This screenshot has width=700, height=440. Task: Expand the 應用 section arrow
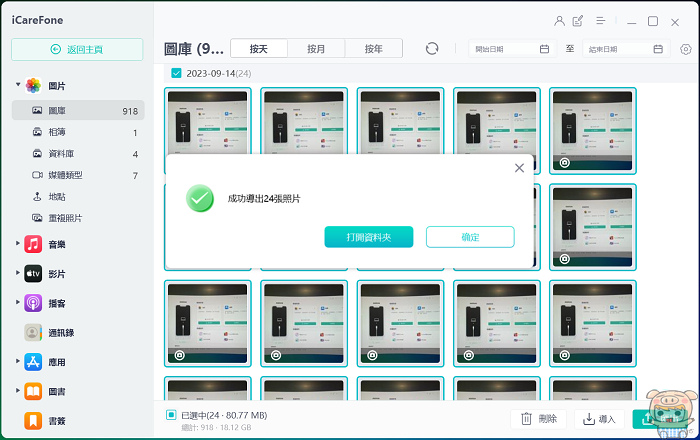pos(18,361)
